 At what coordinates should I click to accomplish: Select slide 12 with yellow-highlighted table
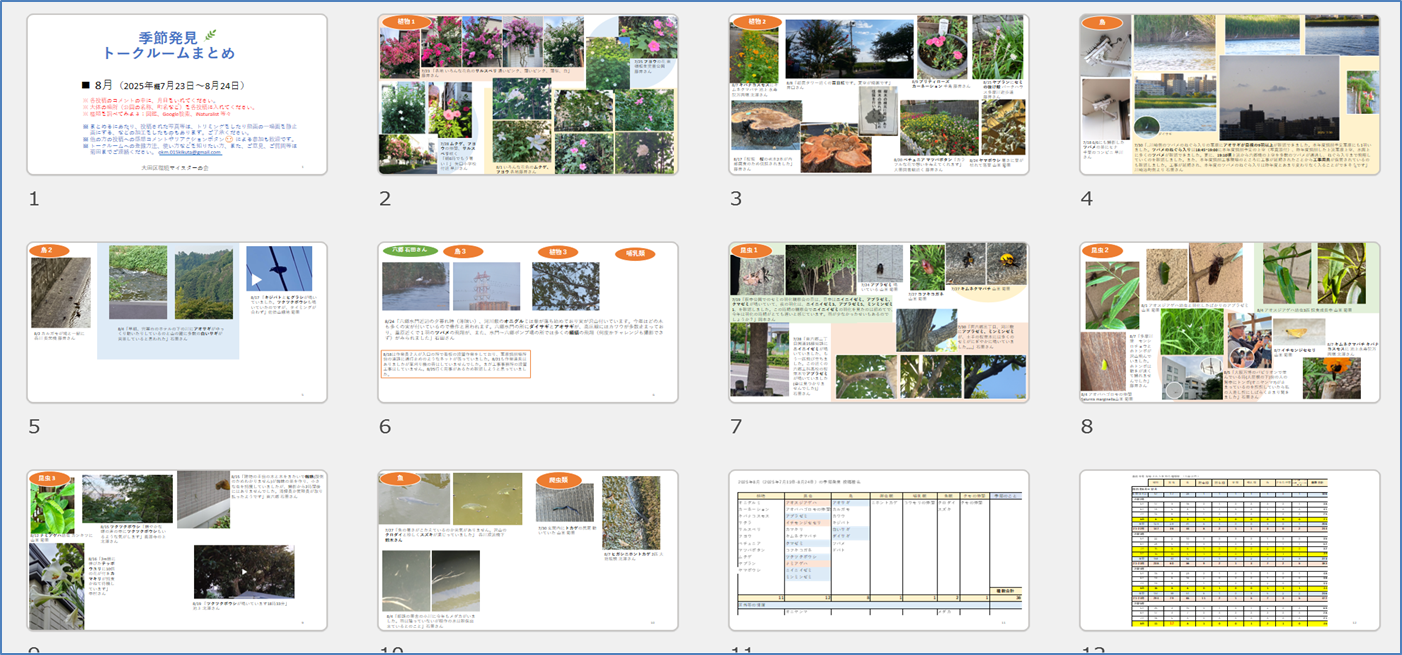point(1230,550)
